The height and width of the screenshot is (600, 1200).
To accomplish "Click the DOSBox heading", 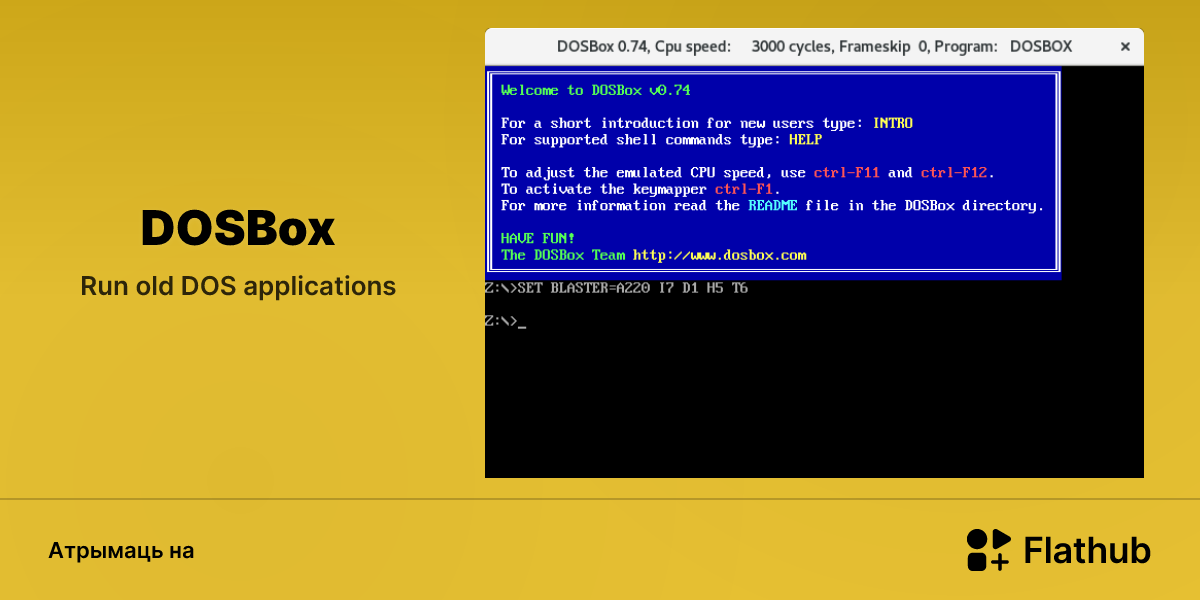I will click(x=238, y=229).
